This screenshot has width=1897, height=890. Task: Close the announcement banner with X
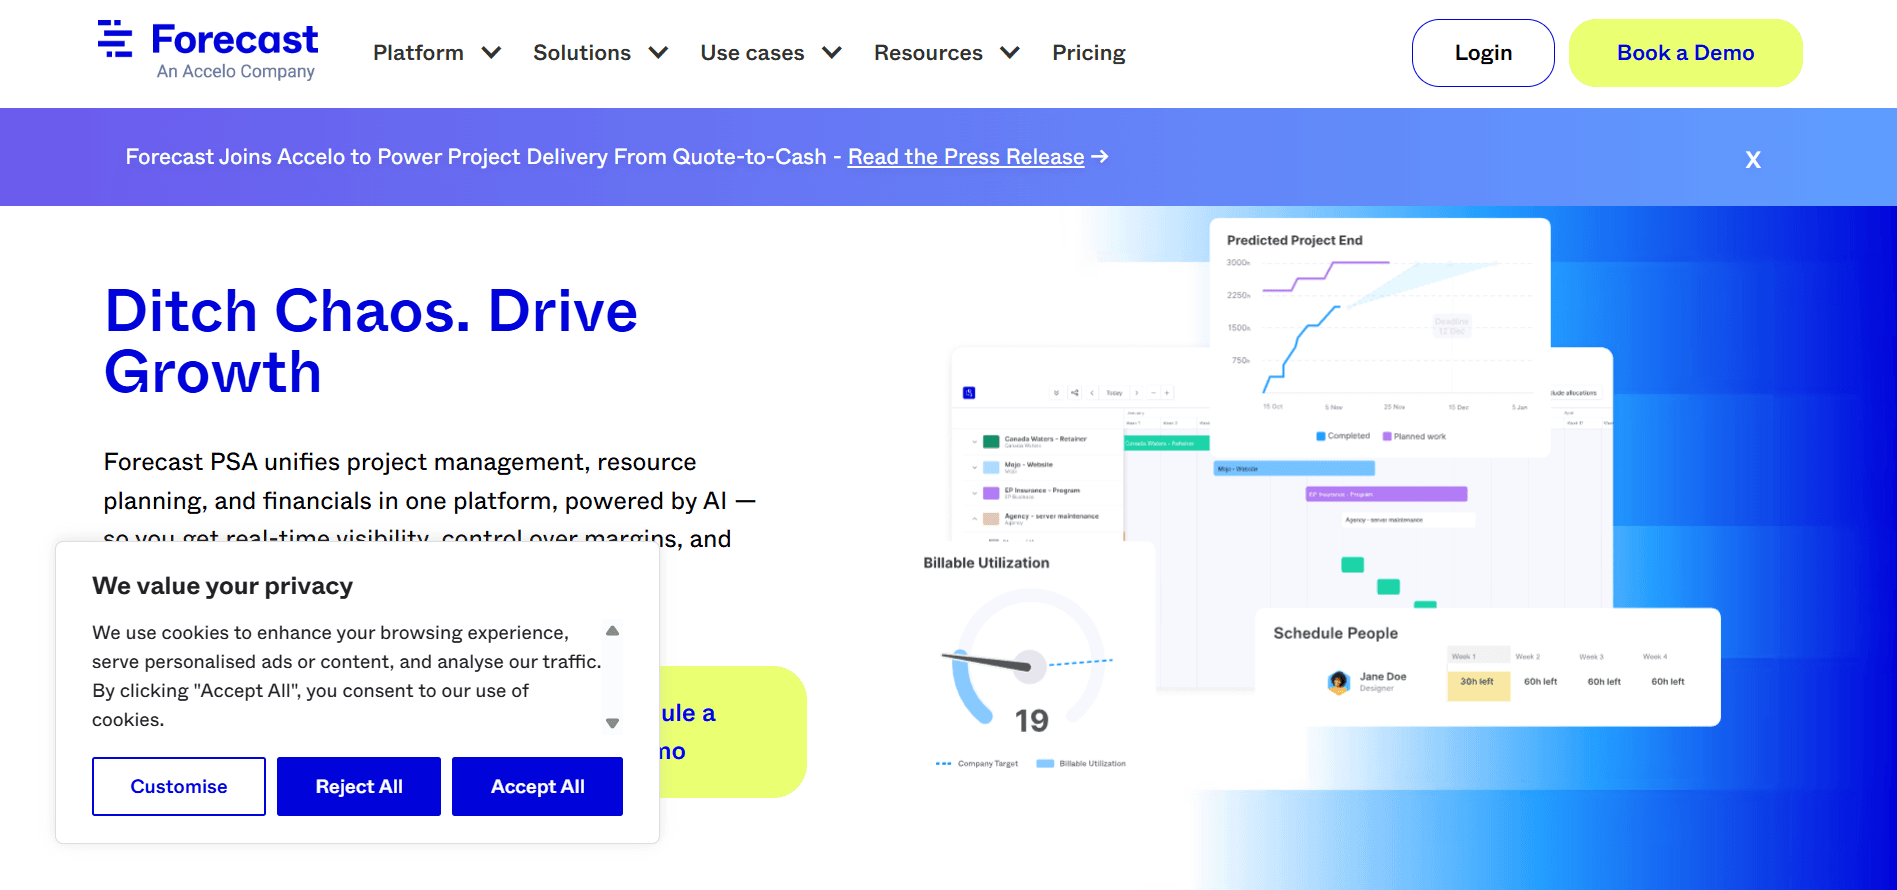click(1753, 160)
